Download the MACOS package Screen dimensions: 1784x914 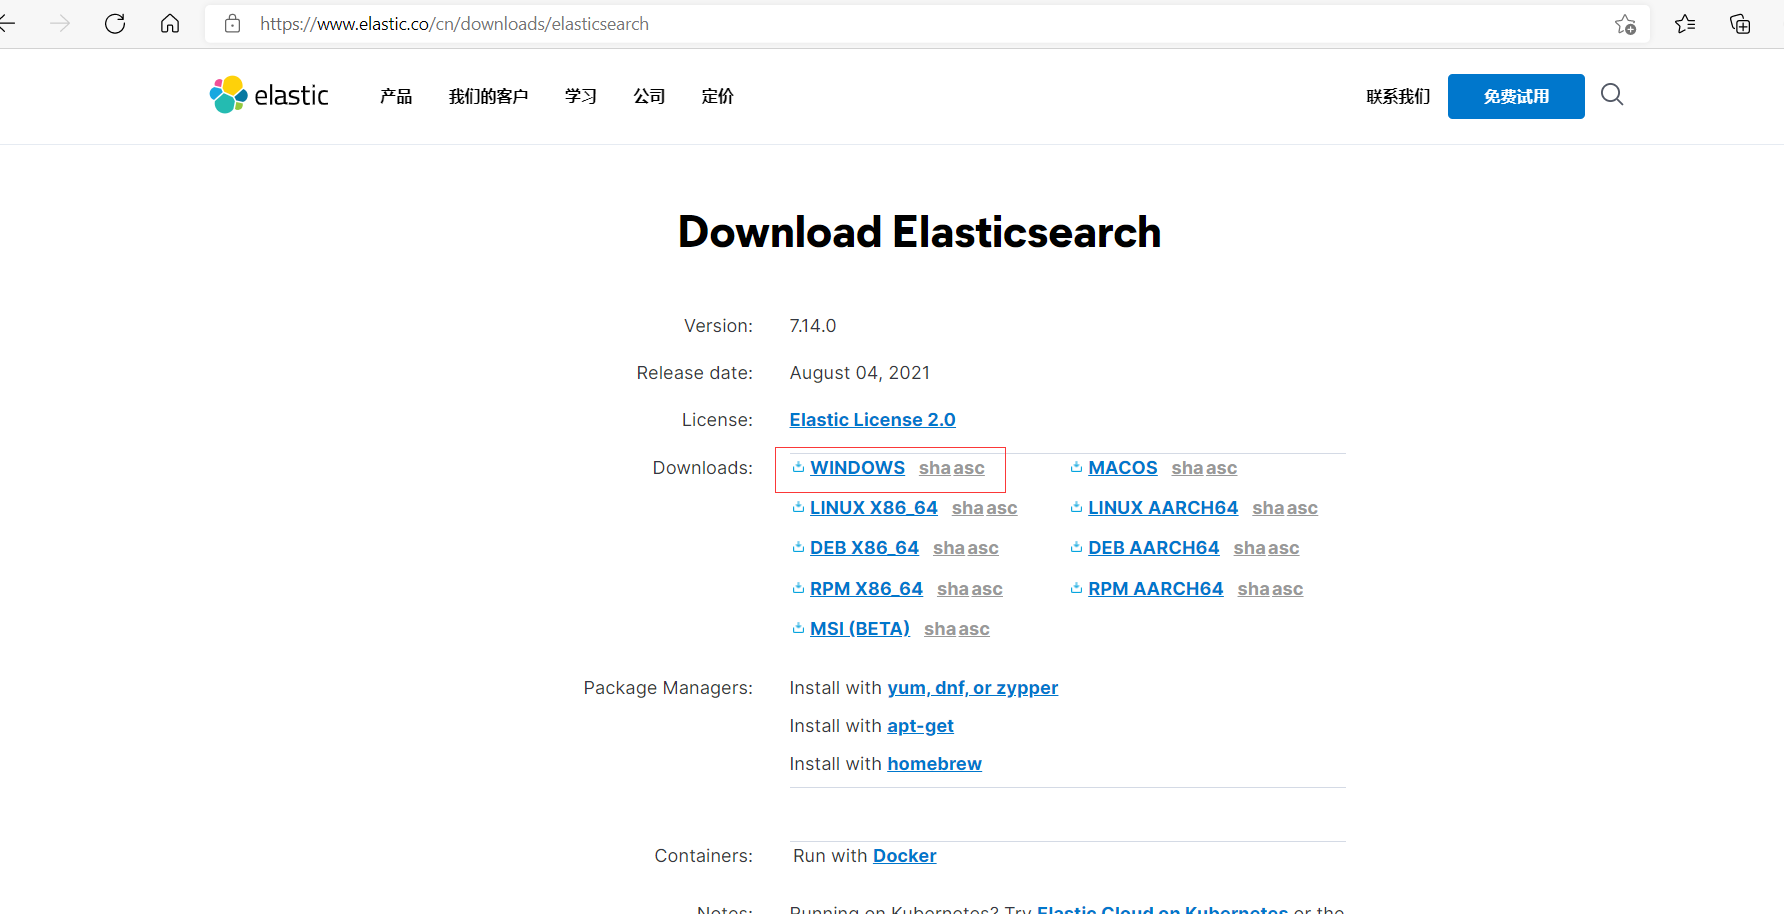[1123, 468]
